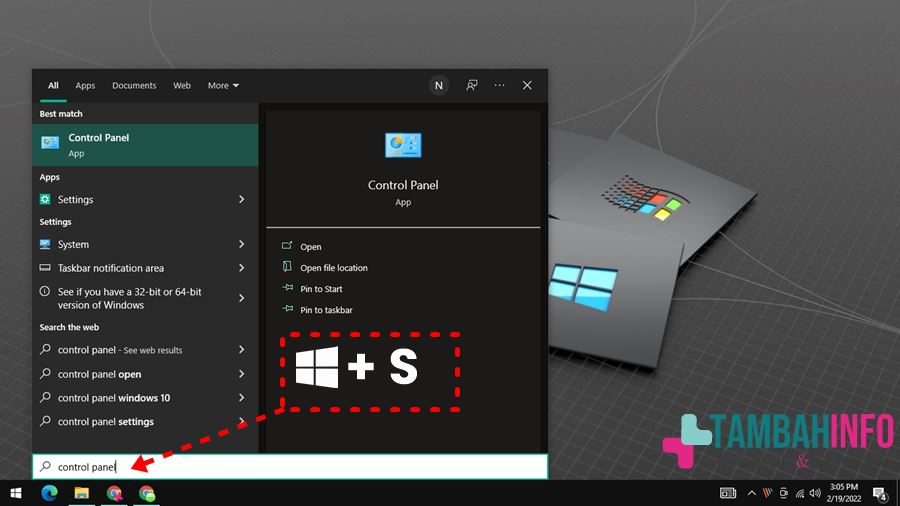Switch to the Documents search tab
Screen dimensions: 900x506
(134, 85)
